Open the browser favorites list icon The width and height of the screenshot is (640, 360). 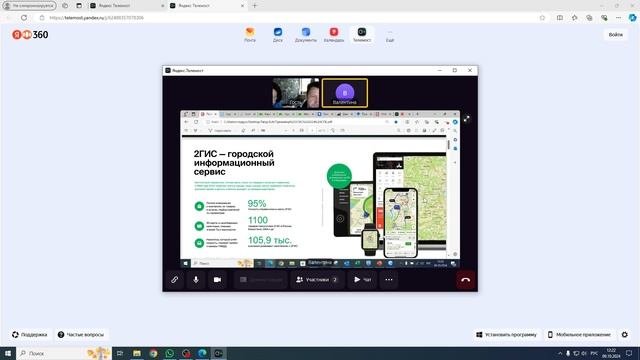point(575,18)
